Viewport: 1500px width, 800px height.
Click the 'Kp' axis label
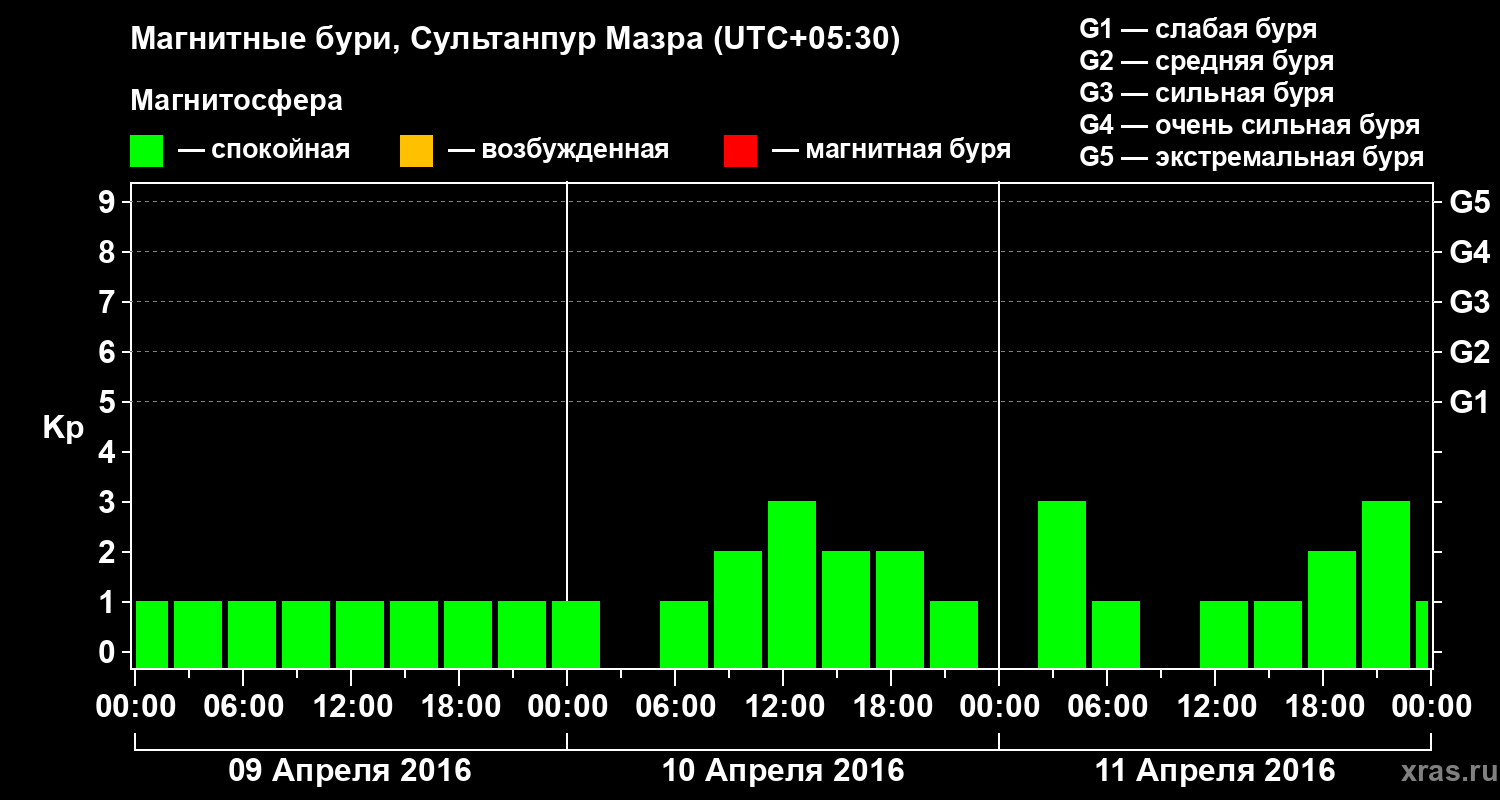click(x=63, y=428)
